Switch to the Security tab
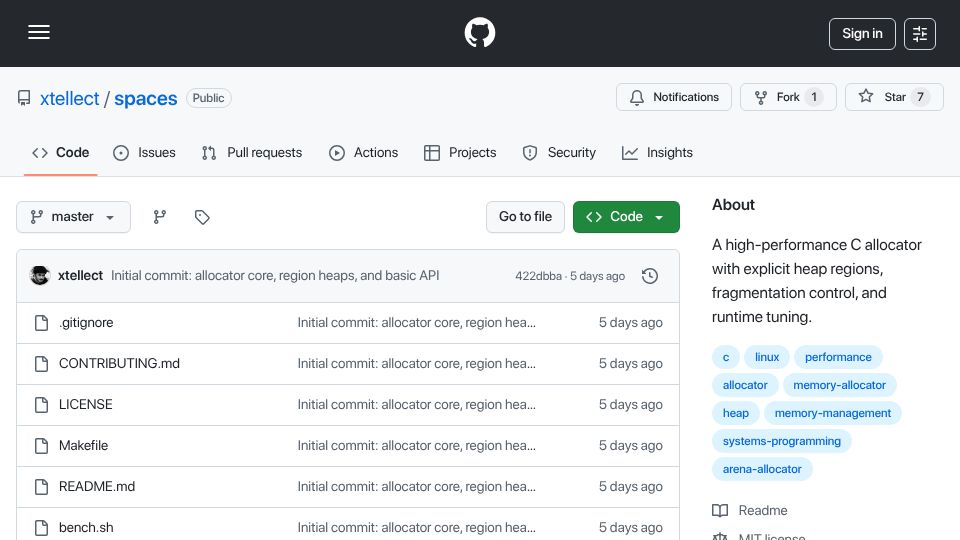This screenshot has width=960, height=540. click(559, 152)
